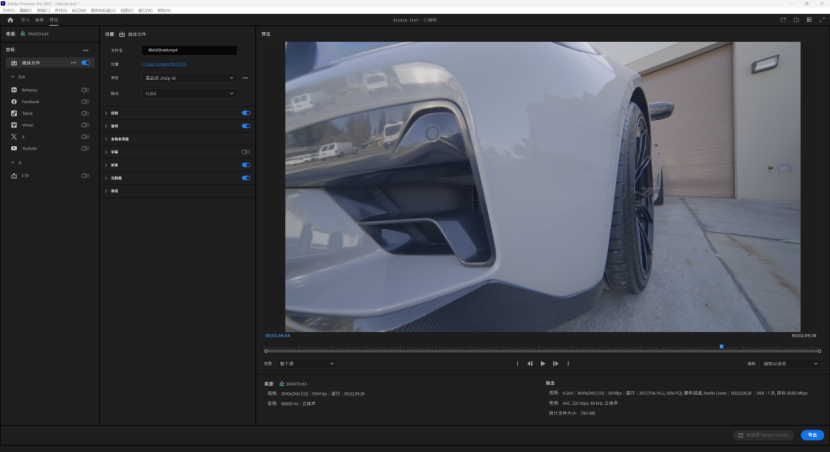Enable the FTP upload toggle
This screenshot has height=452, width=830.
point(85,176)
